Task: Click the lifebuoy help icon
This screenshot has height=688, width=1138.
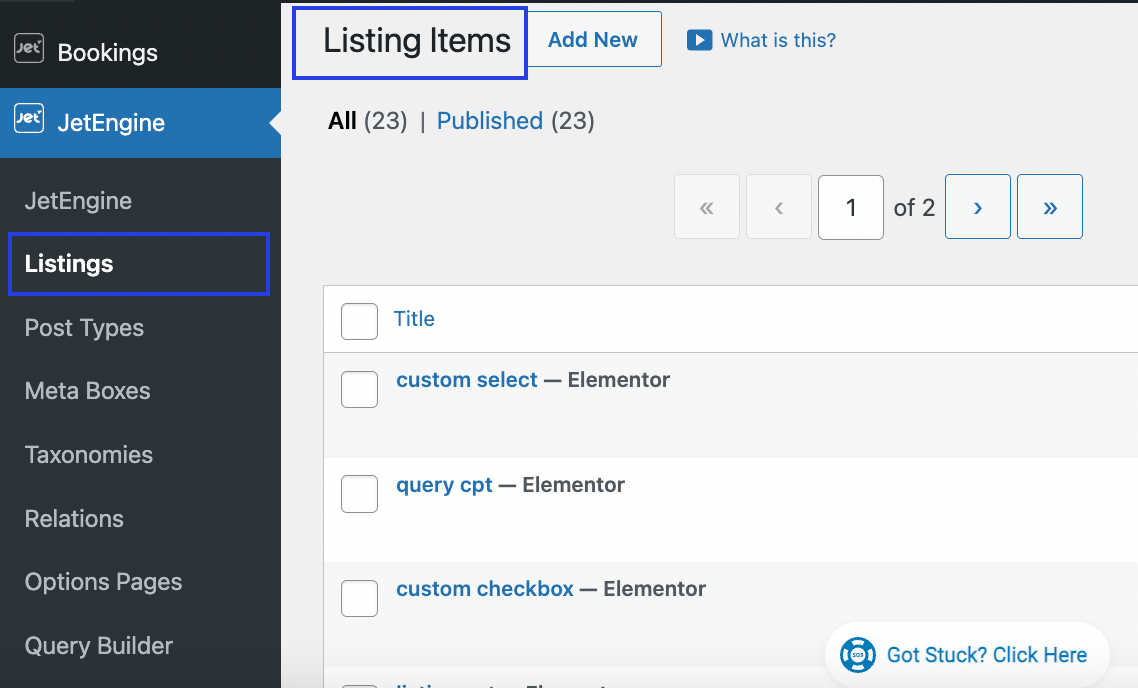Action: tap(858, 655)
